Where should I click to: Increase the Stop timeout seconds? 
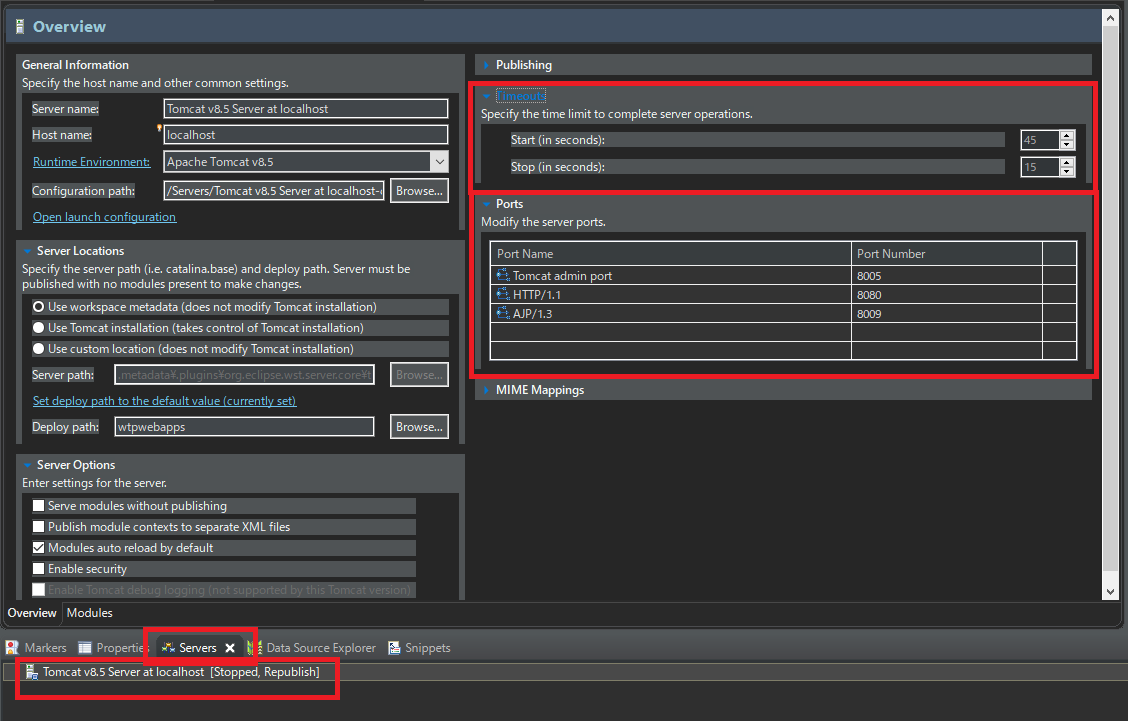tap(1067, 163)
